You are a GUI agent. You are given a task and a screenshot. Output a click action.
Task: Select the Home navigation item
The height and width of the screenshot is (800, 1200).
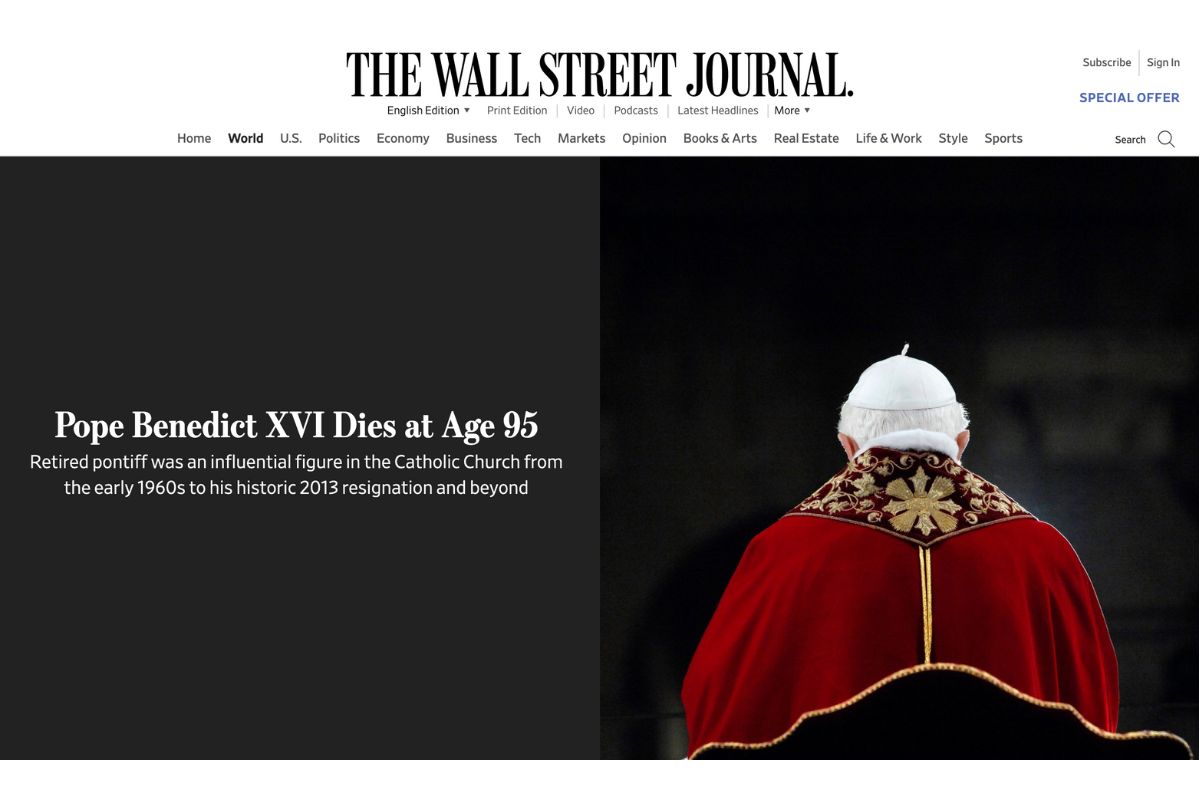coord(194,138)
